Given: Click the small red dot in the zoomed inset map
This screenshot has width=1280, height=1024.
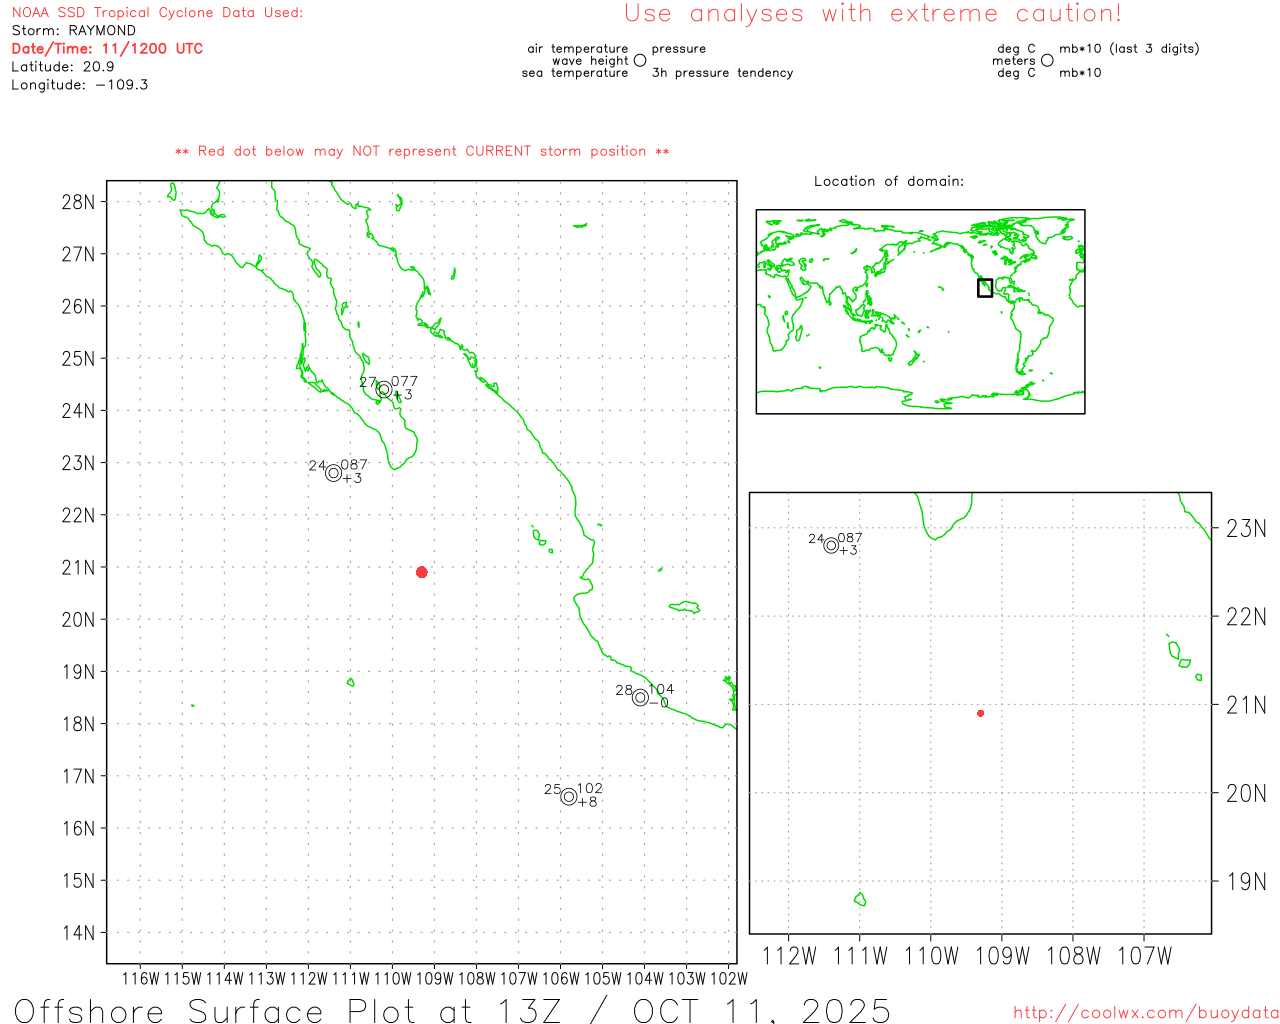Looking at the screenshot, I should tap(981, 713).
